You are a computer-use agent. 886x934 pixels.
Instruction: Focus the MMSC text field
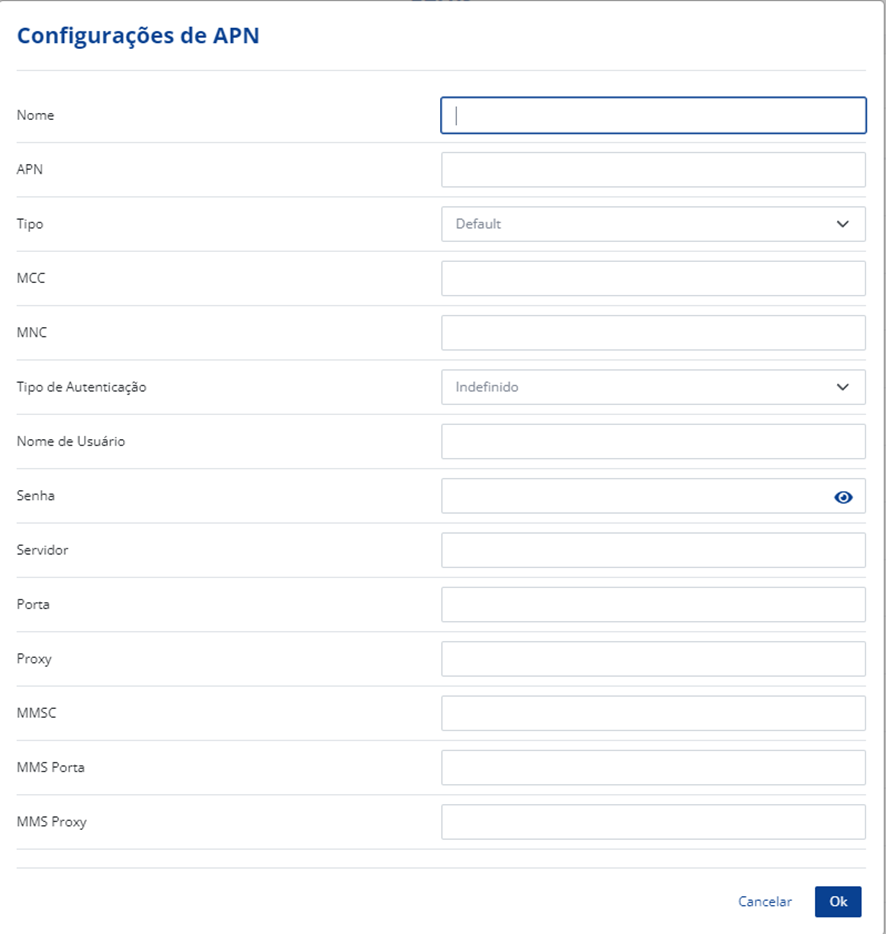click(653, 713)
